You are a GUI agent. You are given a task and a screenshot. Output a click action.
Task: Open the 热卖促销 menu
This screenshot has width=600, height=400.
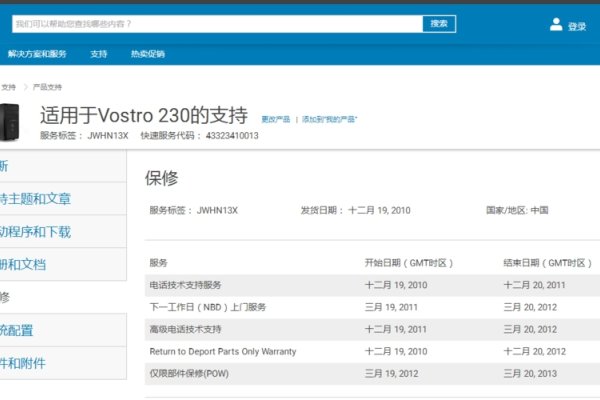[x=148, y=54]
